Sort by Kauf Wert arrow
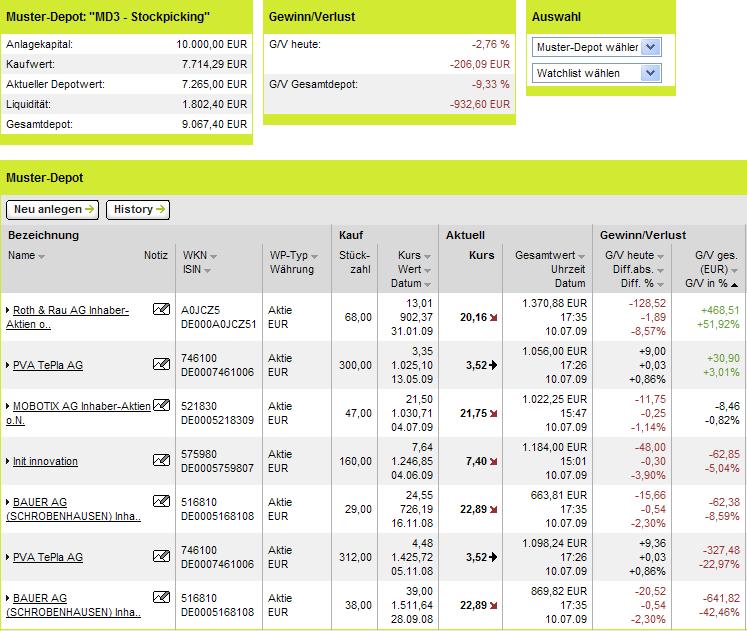Screen dimensions: 747x631 tap(427, 270)
